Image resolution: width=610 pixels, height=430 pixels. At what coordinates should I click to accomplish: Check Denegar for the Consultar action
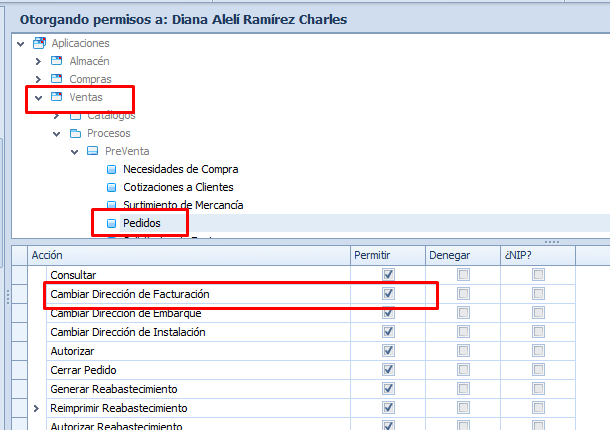463,275
